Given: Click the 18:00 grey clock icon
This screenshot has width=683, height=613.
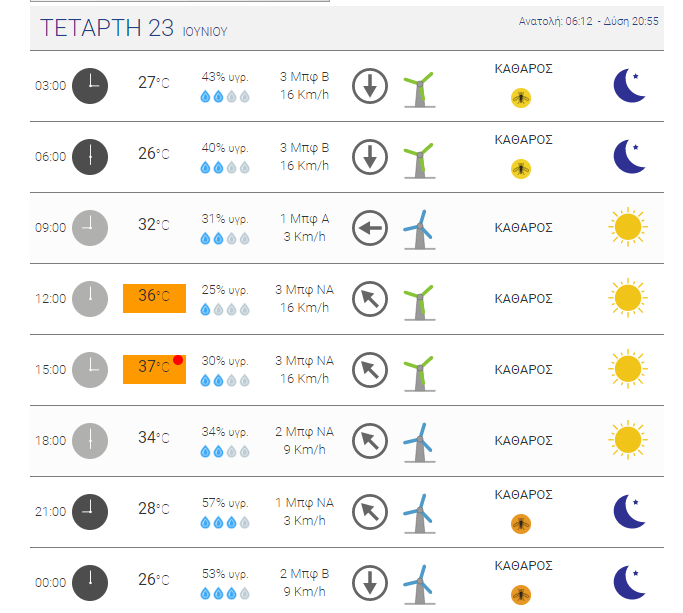Looking at the screenshot, I should coord(90,441).
